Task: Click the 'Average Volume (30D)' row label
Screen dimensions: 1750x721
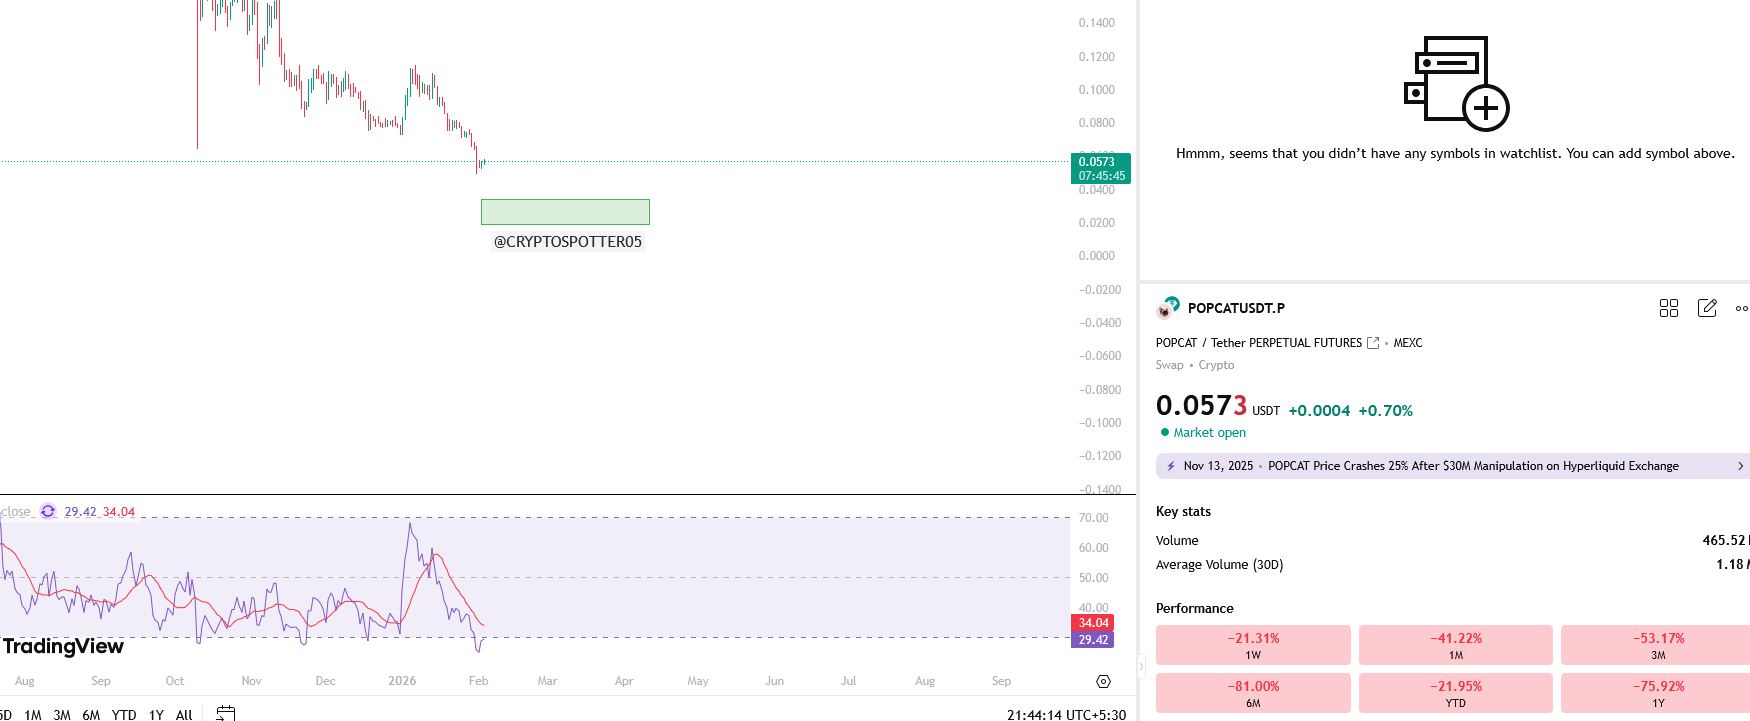Action: pyautogui.click(x=1219, y=565)
